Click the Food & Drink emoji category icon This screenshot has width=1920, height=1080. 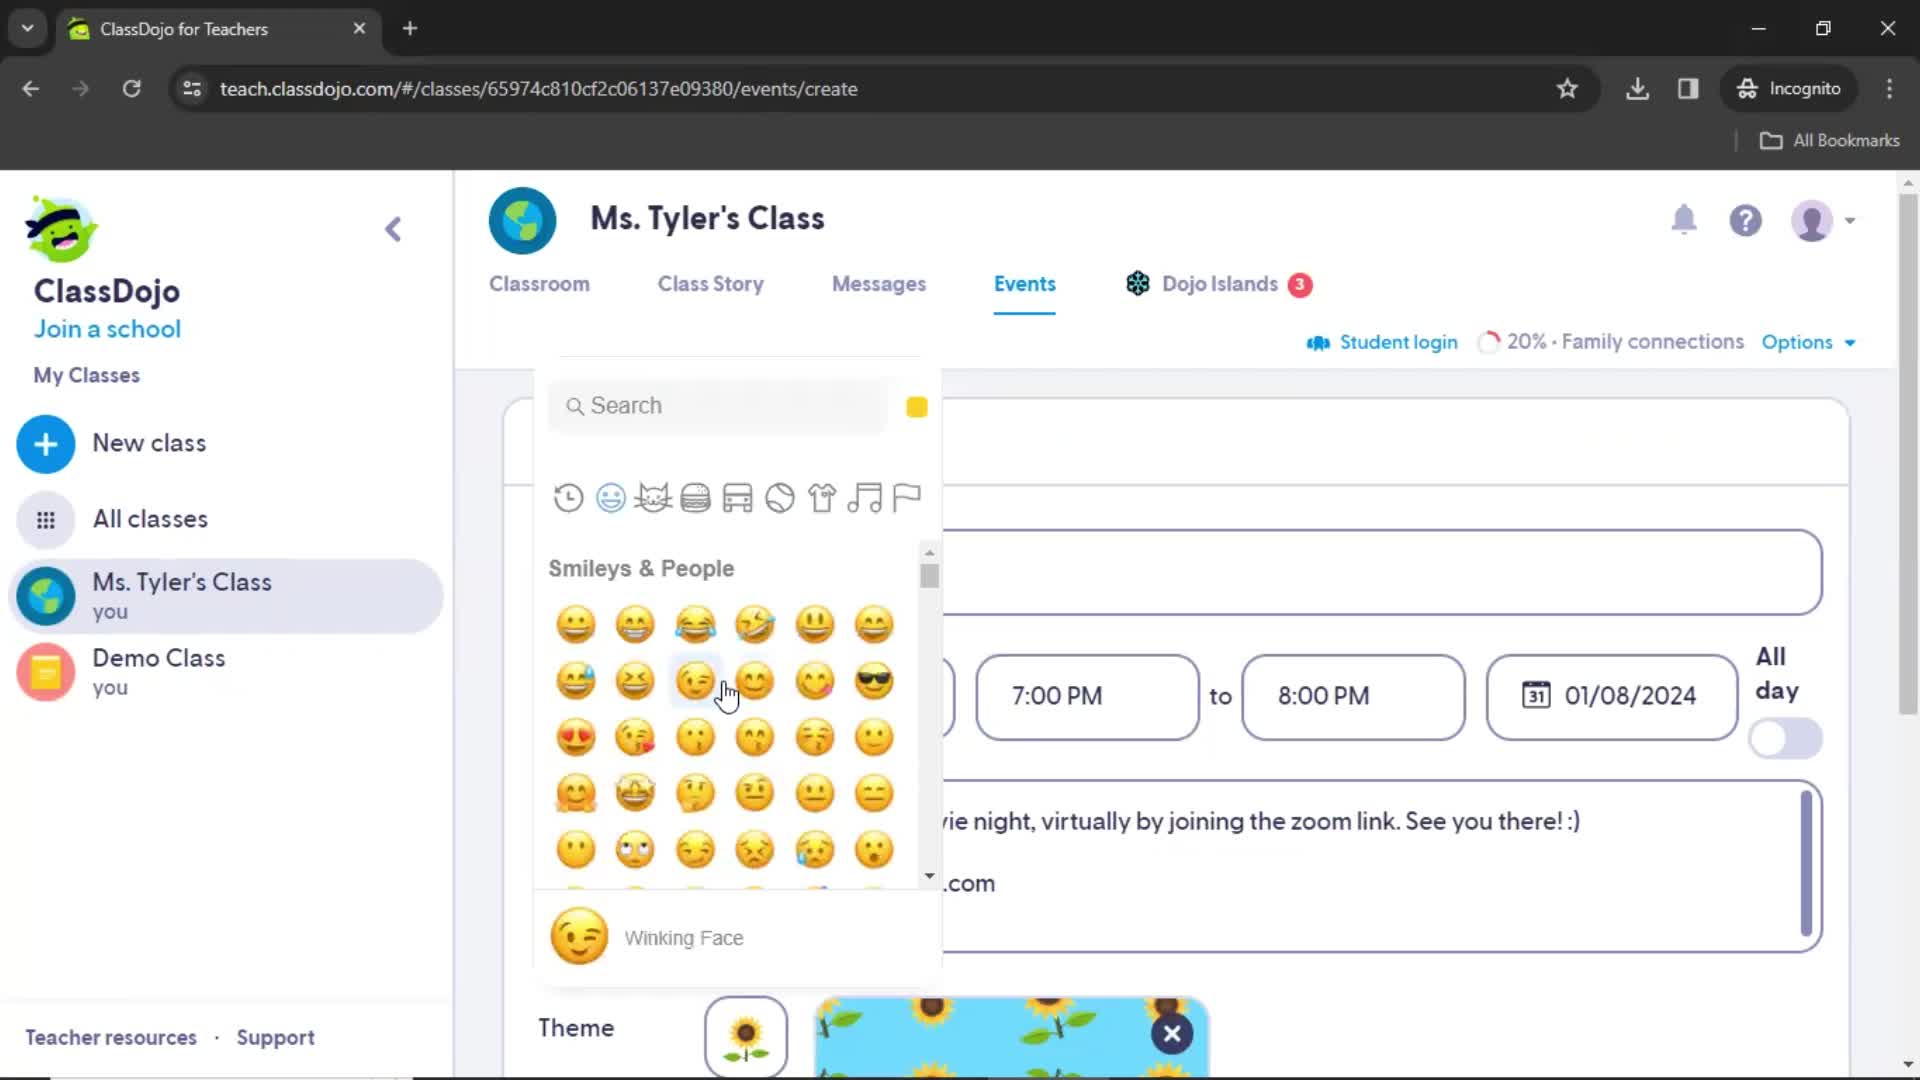(x=695, y=497)
